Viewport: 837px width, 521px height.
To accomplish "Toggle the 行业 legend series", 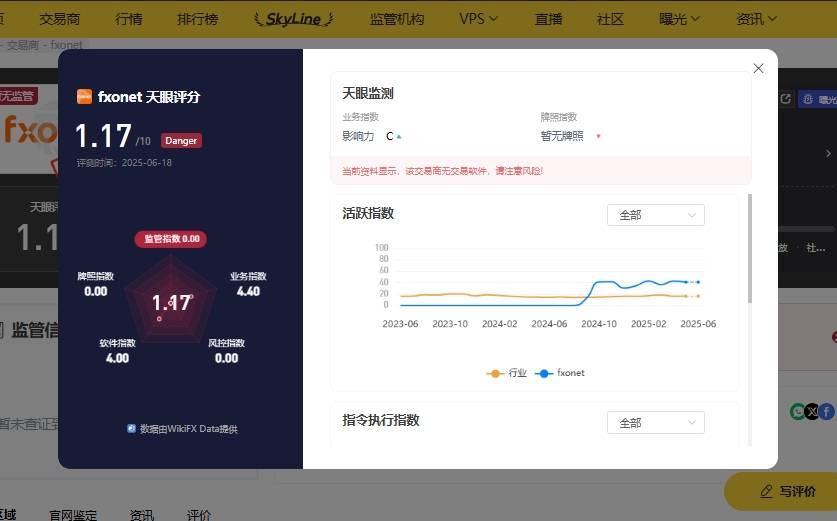I will click(x=506, y=373).
